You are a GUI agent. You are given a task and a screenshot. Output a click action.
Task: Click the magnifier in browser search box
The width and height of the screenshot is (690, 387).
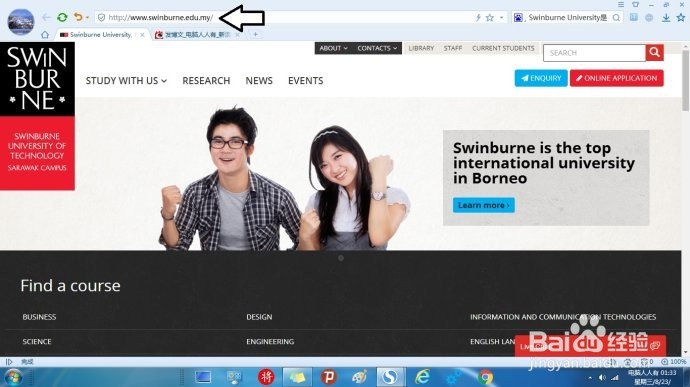(617, 18)
